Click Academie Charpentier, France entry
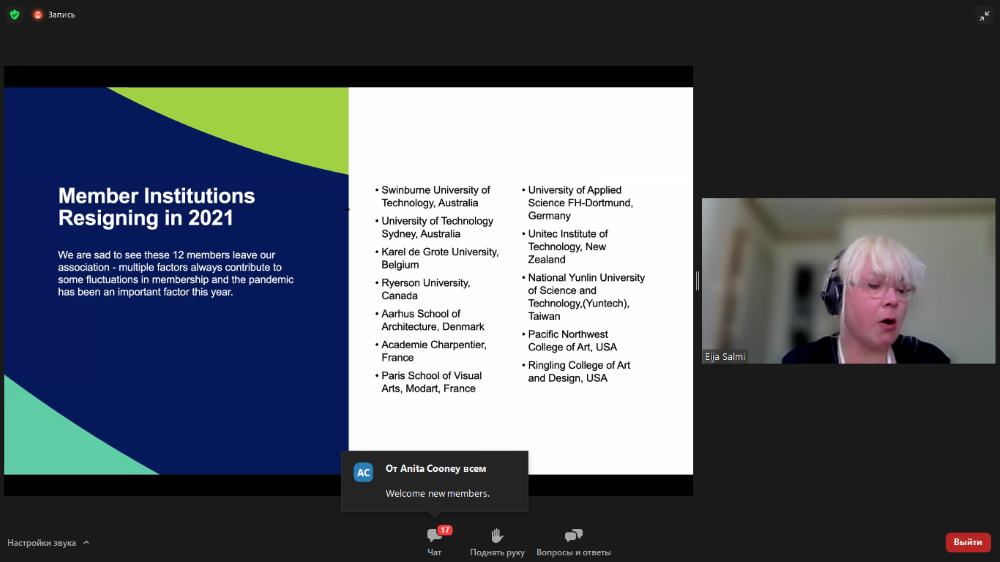This screenshot has height=562, width=1000. (x=433, y=351)
